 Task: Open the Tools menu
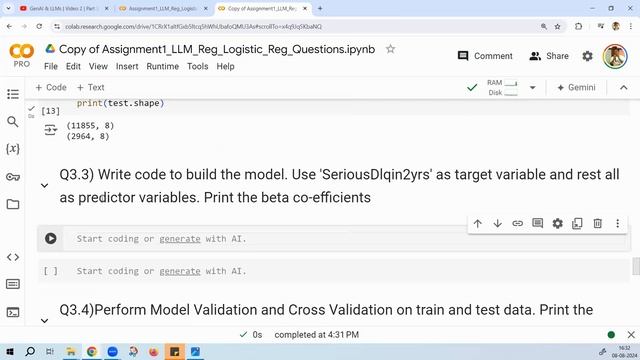198,66
